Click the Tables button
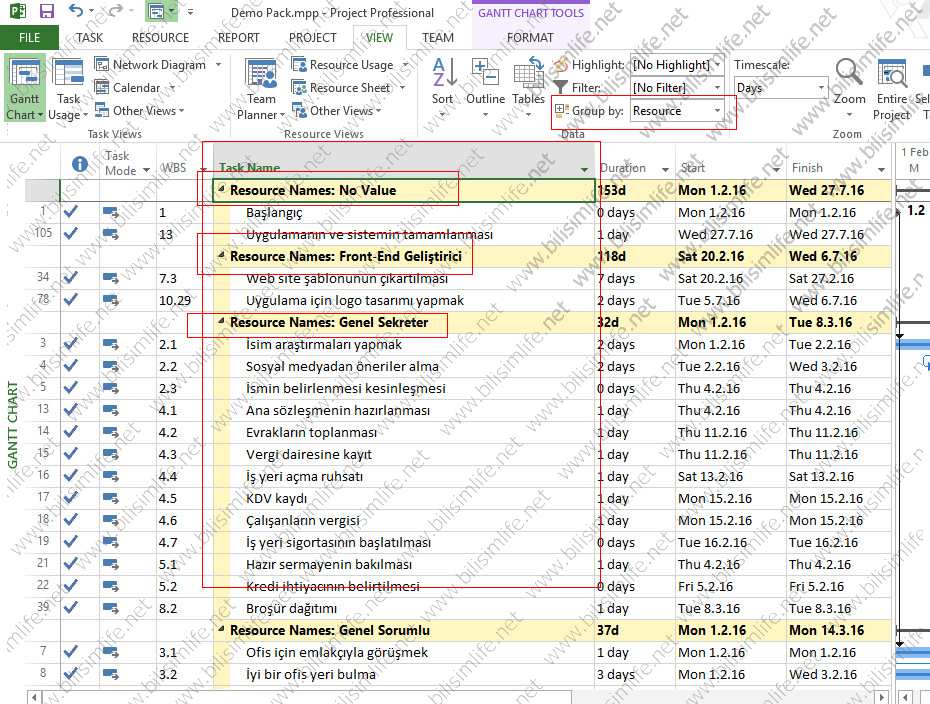930x704 pixels. [528, 88]
